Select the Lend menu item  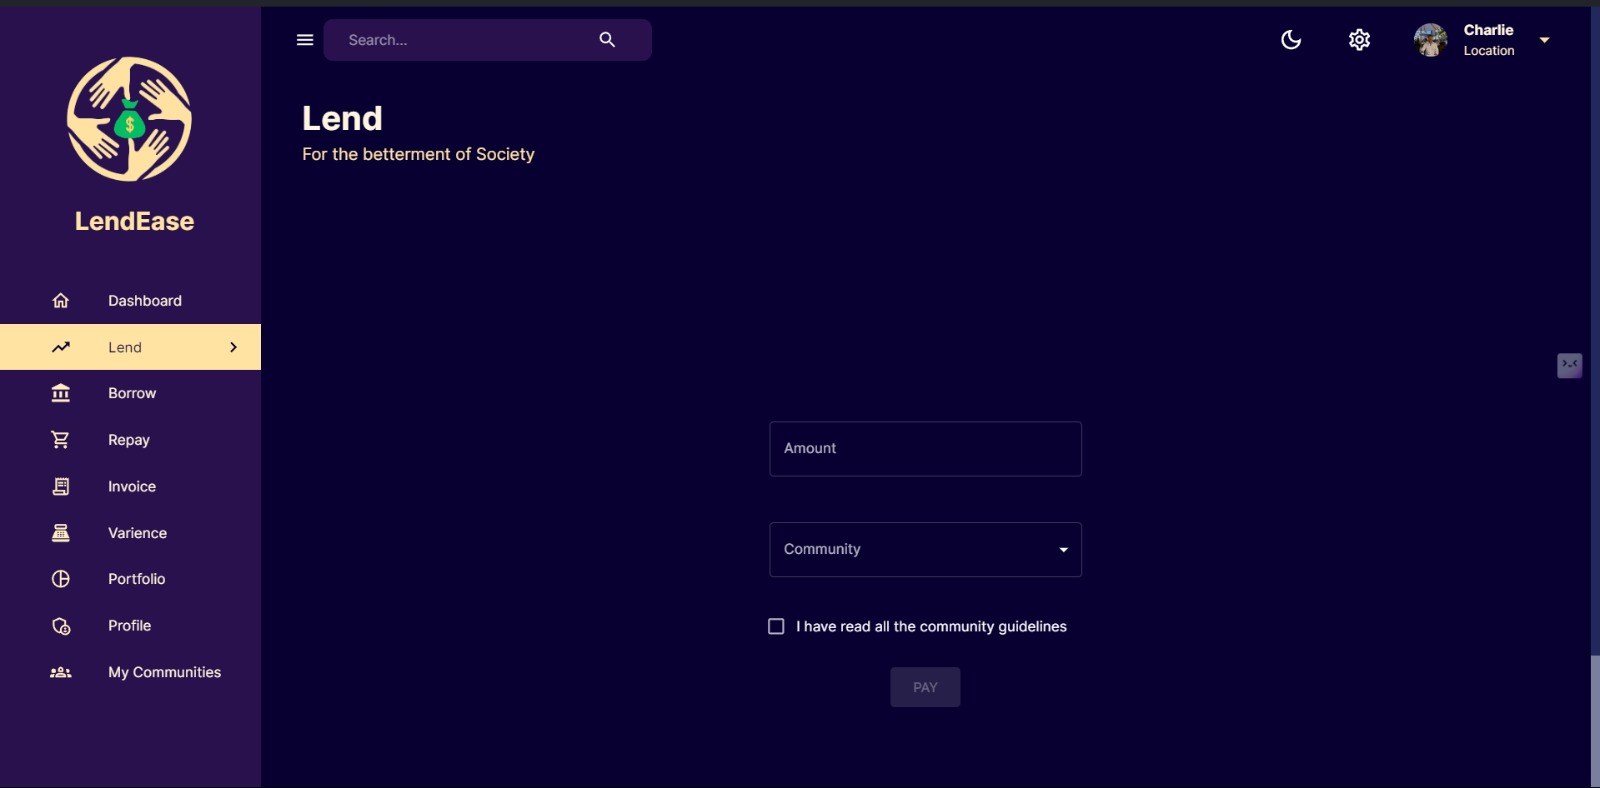(130, 347)
